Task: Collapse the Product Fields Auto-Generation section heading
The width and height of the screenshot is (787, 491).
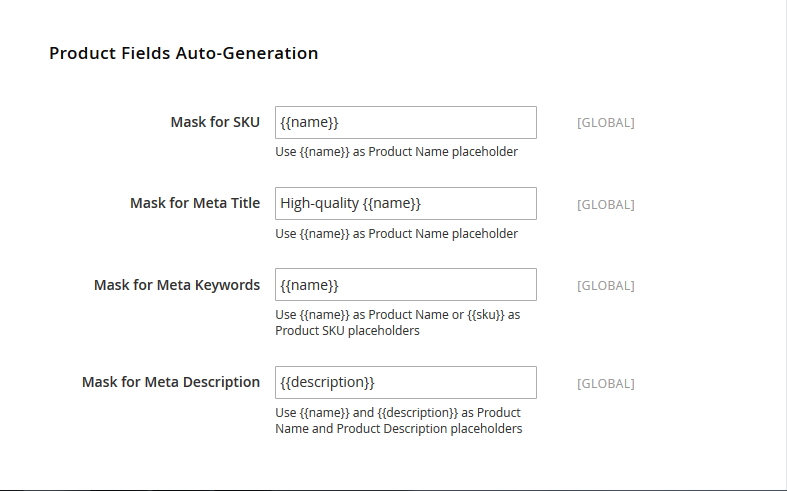Action: pyautogui.click(x=183, y=53)
